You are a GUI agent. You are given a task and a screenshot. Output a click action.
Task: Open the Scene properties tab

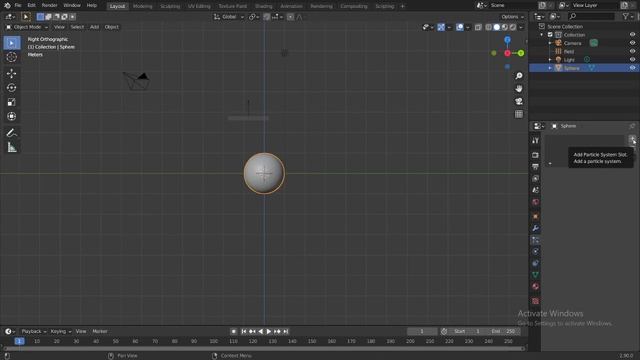[x=536, y=190]
